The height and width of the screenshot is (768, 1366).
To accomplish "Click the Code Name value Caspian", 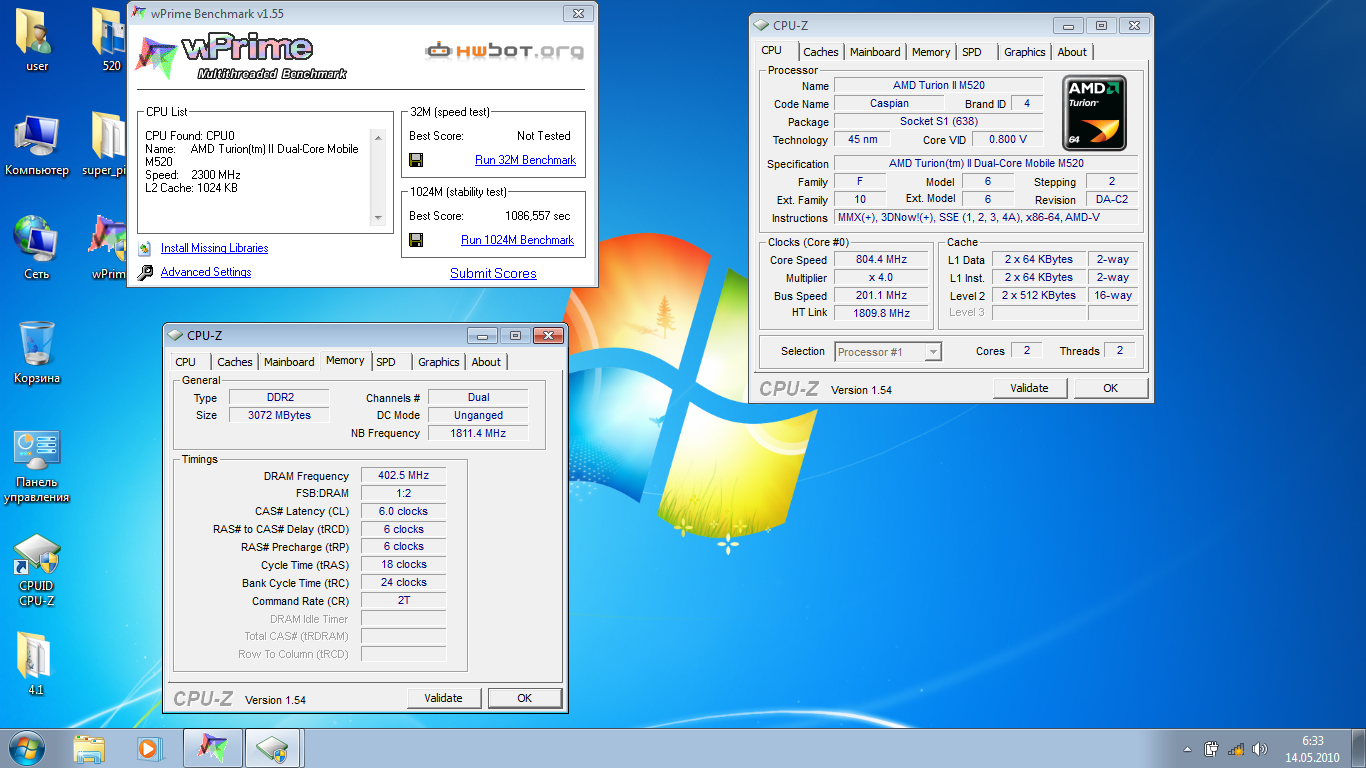I will (889, 104).
